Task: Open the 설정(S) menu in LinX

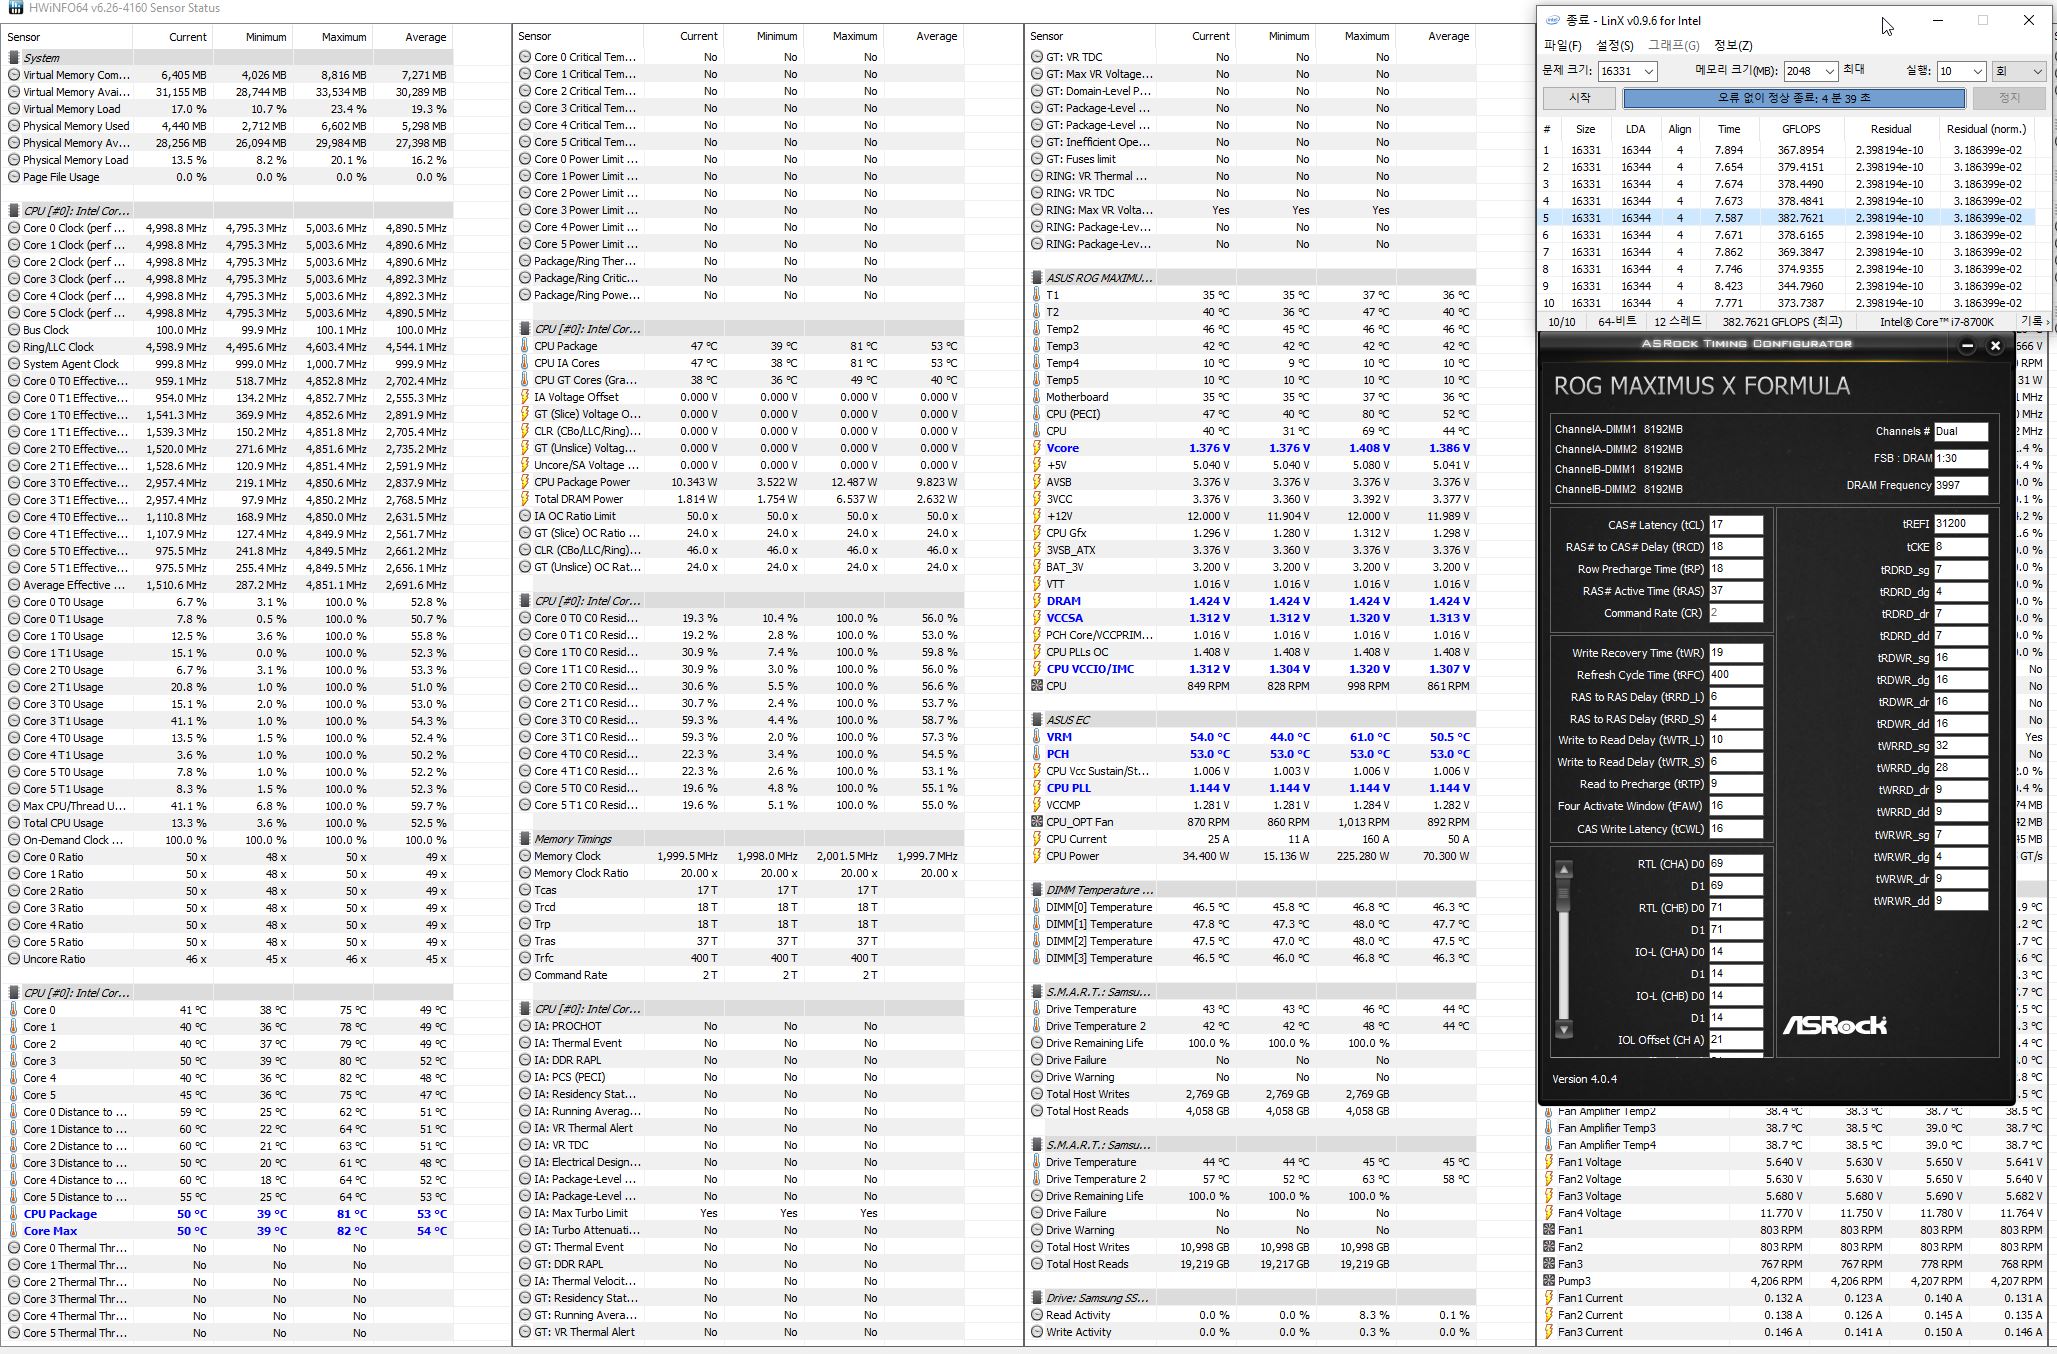Action: coord(1614,45)
